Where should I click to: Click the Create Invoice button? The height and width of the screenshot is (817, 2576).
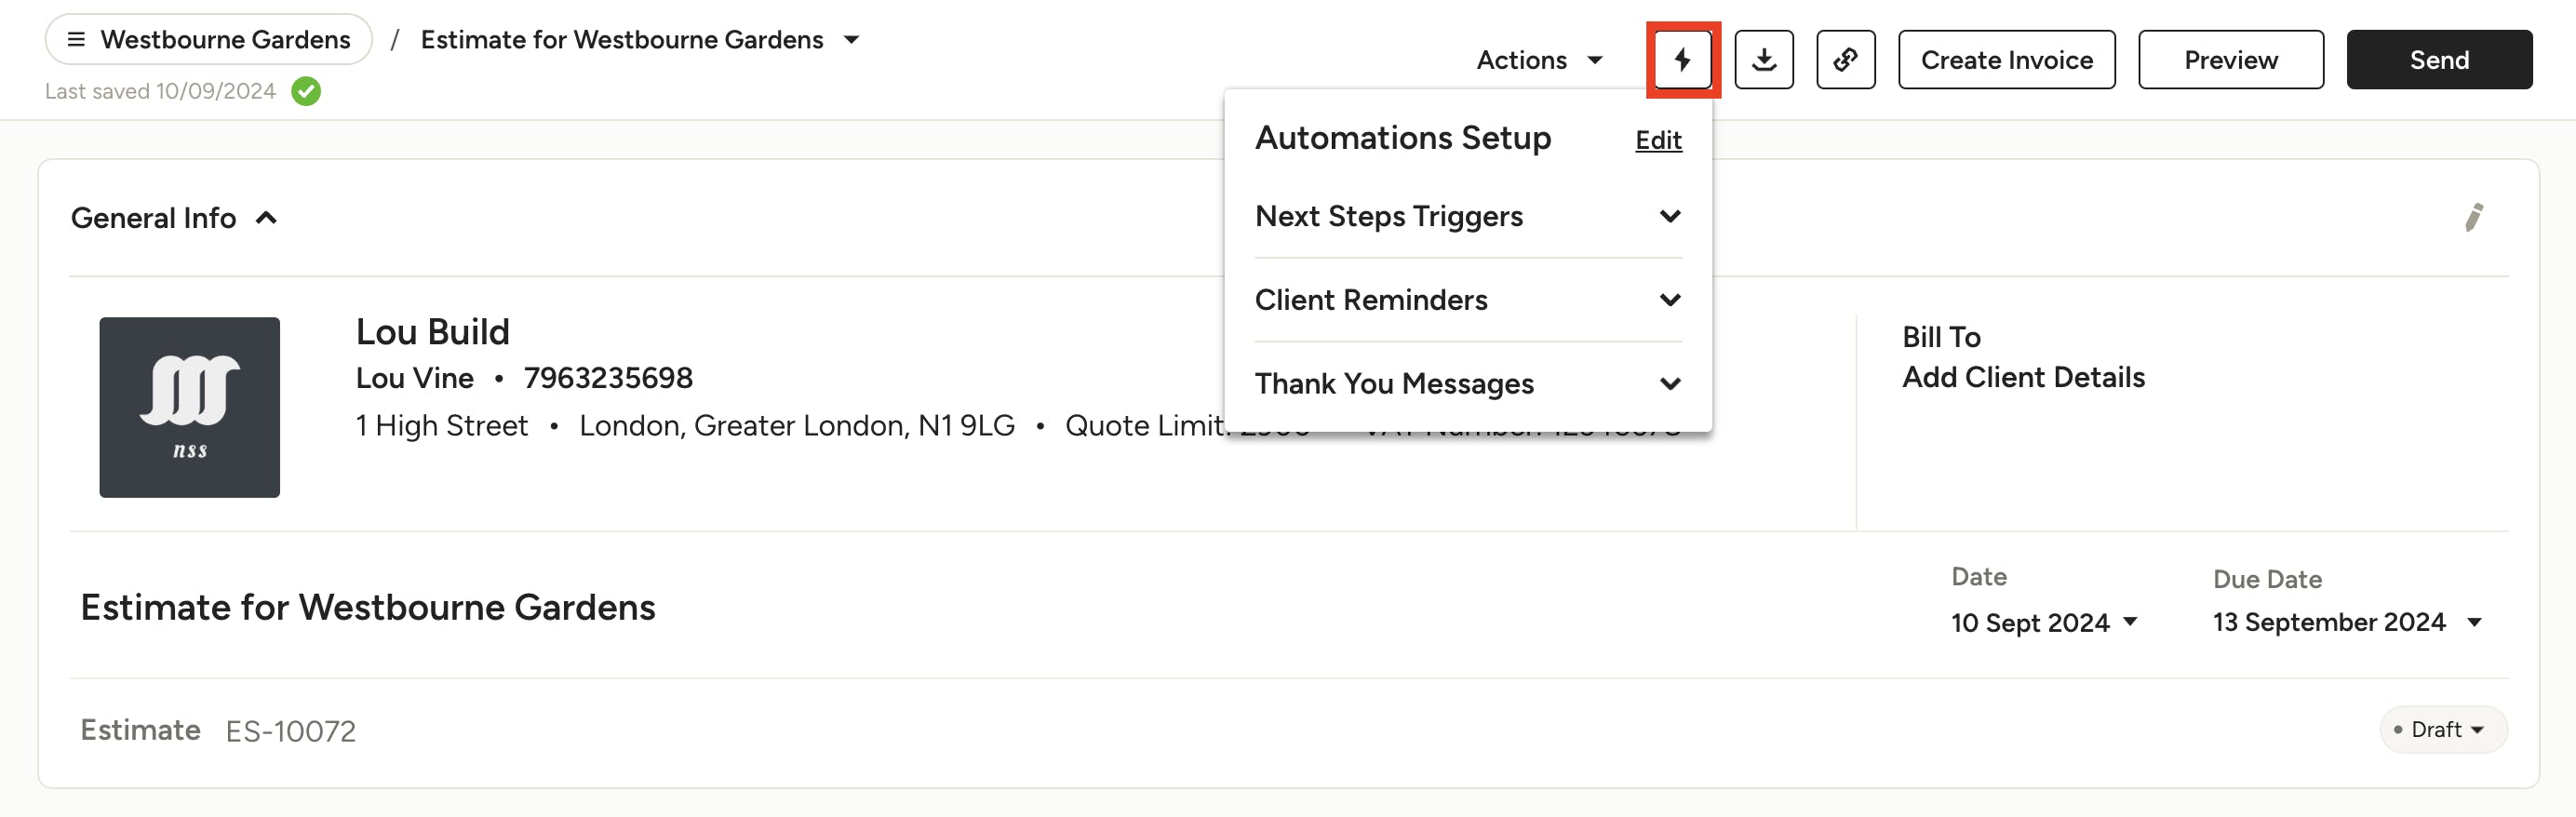[2006, 60]
